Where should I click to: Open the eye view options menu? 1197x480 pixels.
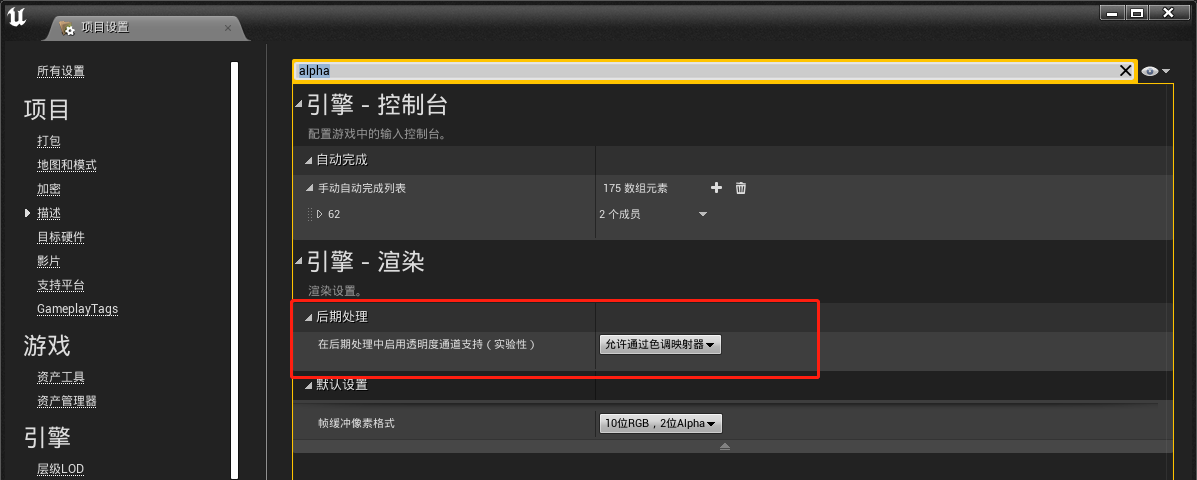point(1155,72)
